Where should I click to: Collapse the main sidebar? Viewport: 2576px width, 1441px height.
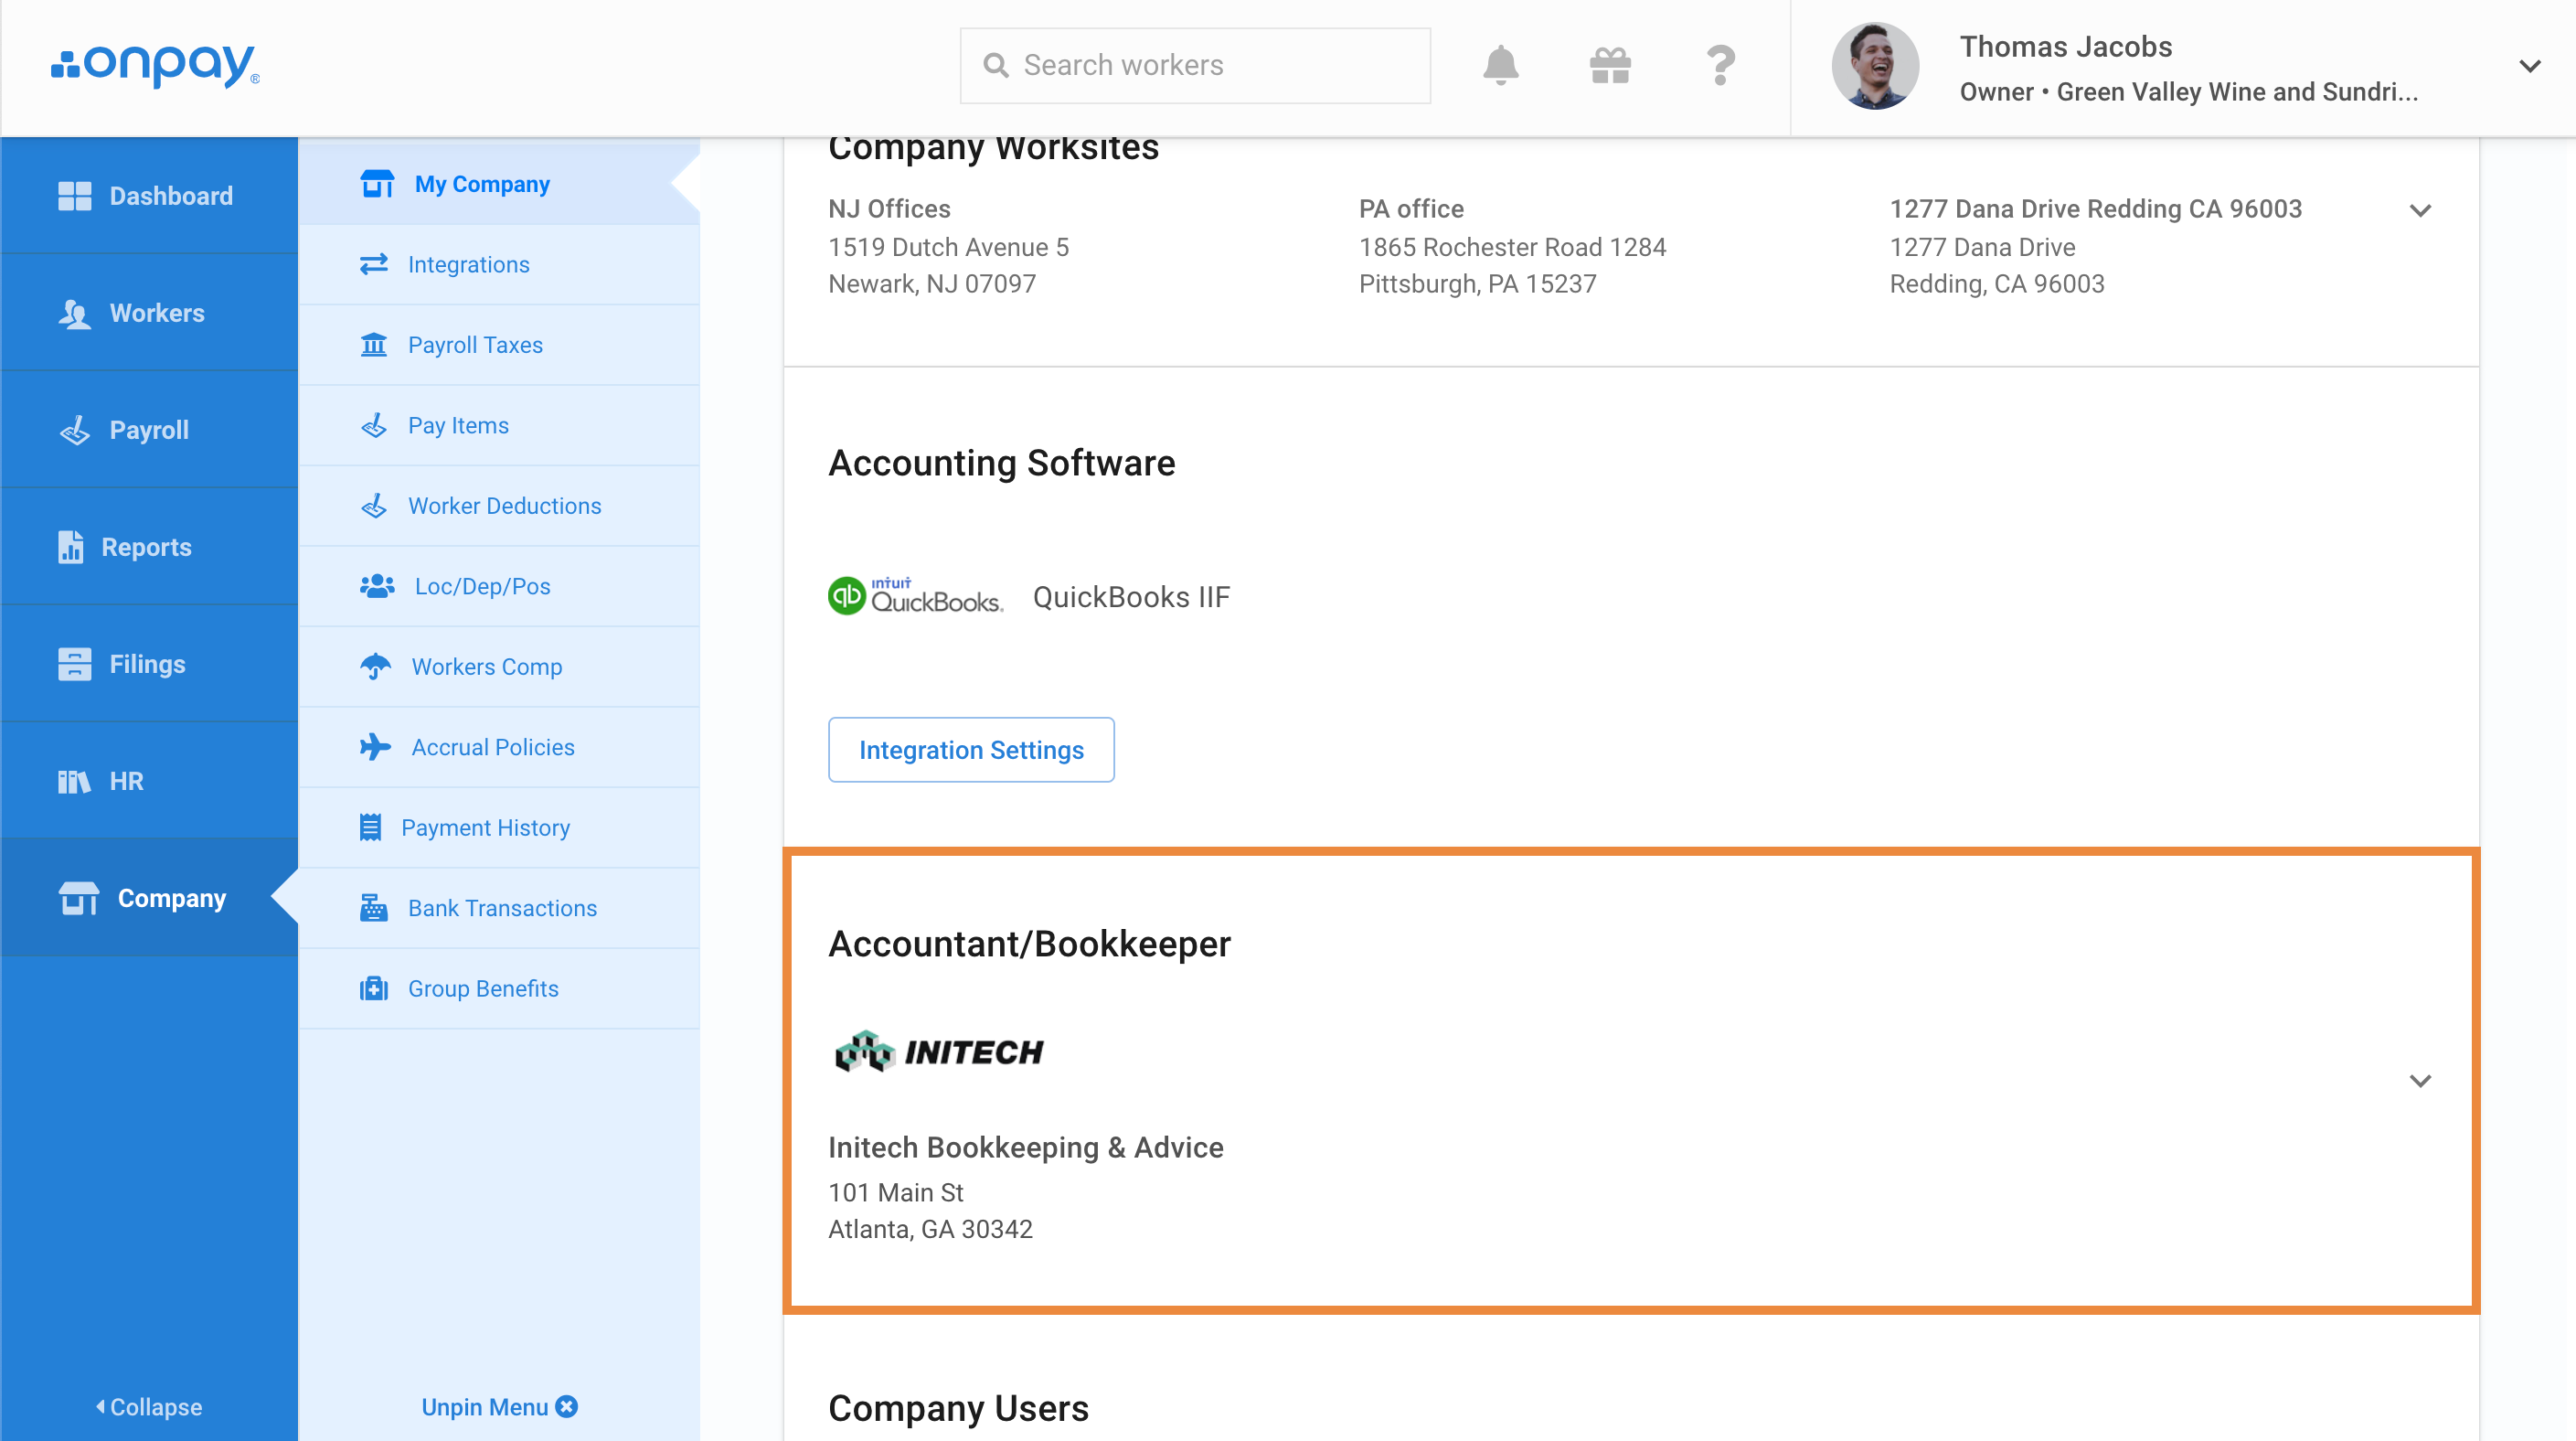point(149,1406)
